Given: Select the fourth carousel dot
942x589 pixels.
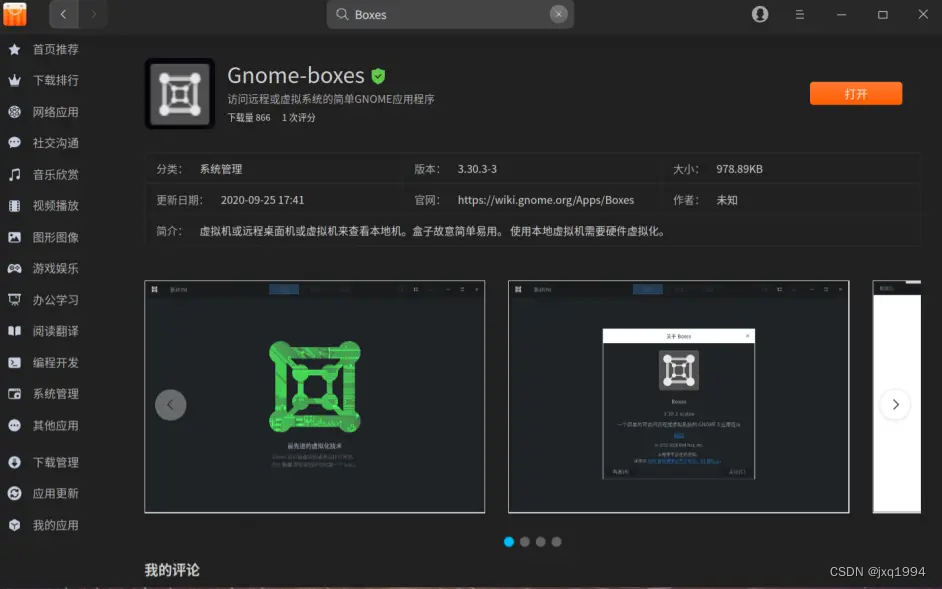Looking at the screenshot, I should pos(556,542).
